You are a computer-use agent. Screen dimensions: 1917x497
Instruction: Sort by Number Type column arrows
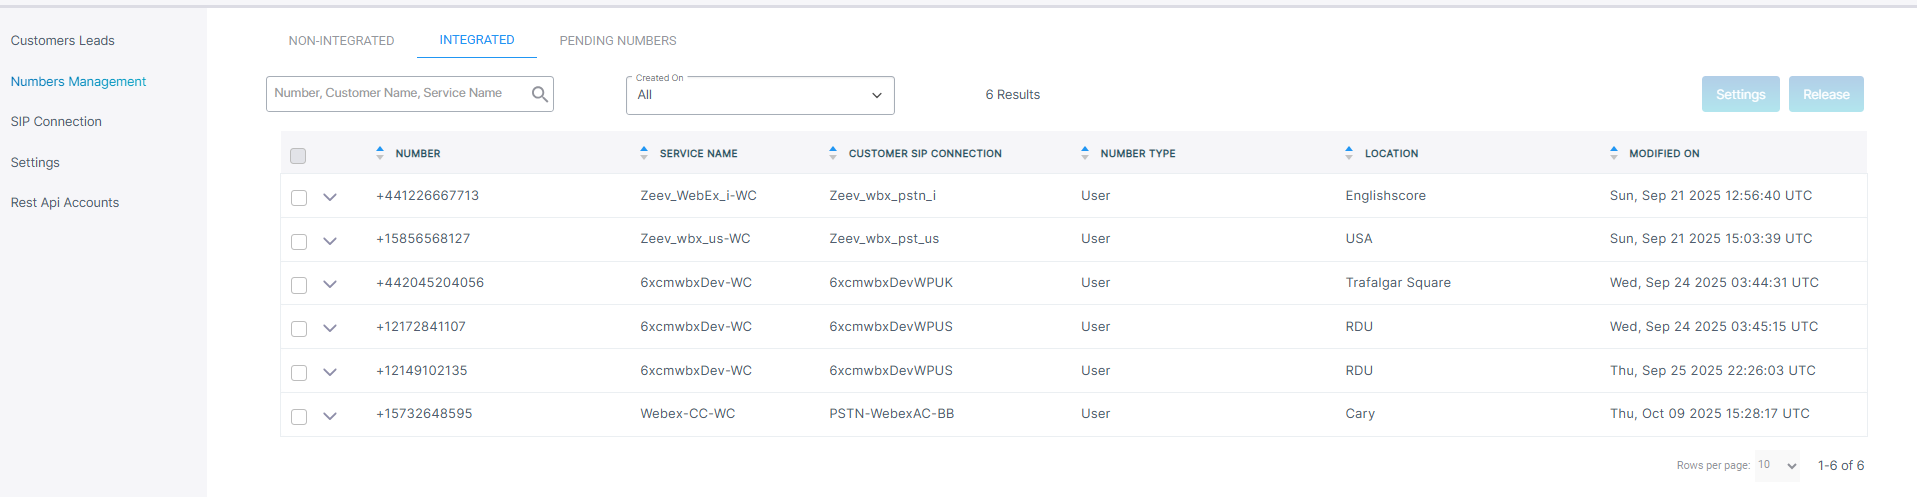tap(1085, 153)
